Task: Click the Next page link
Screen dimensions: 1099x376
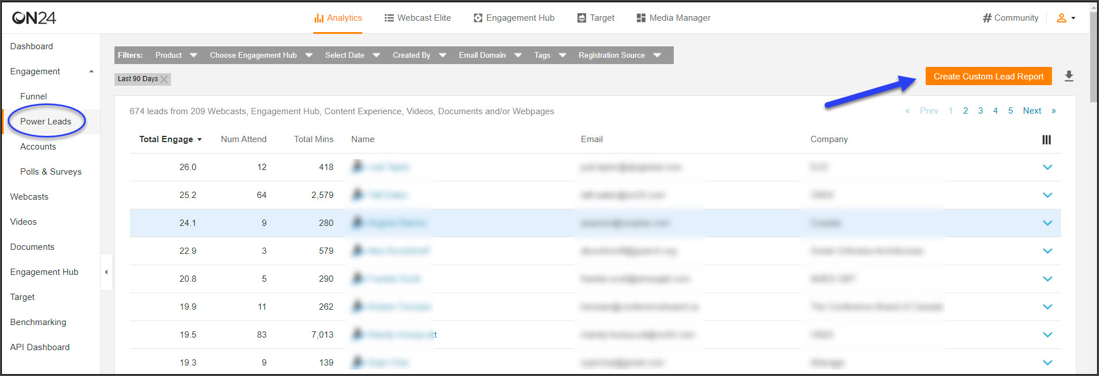Action: click(1032, 111)
